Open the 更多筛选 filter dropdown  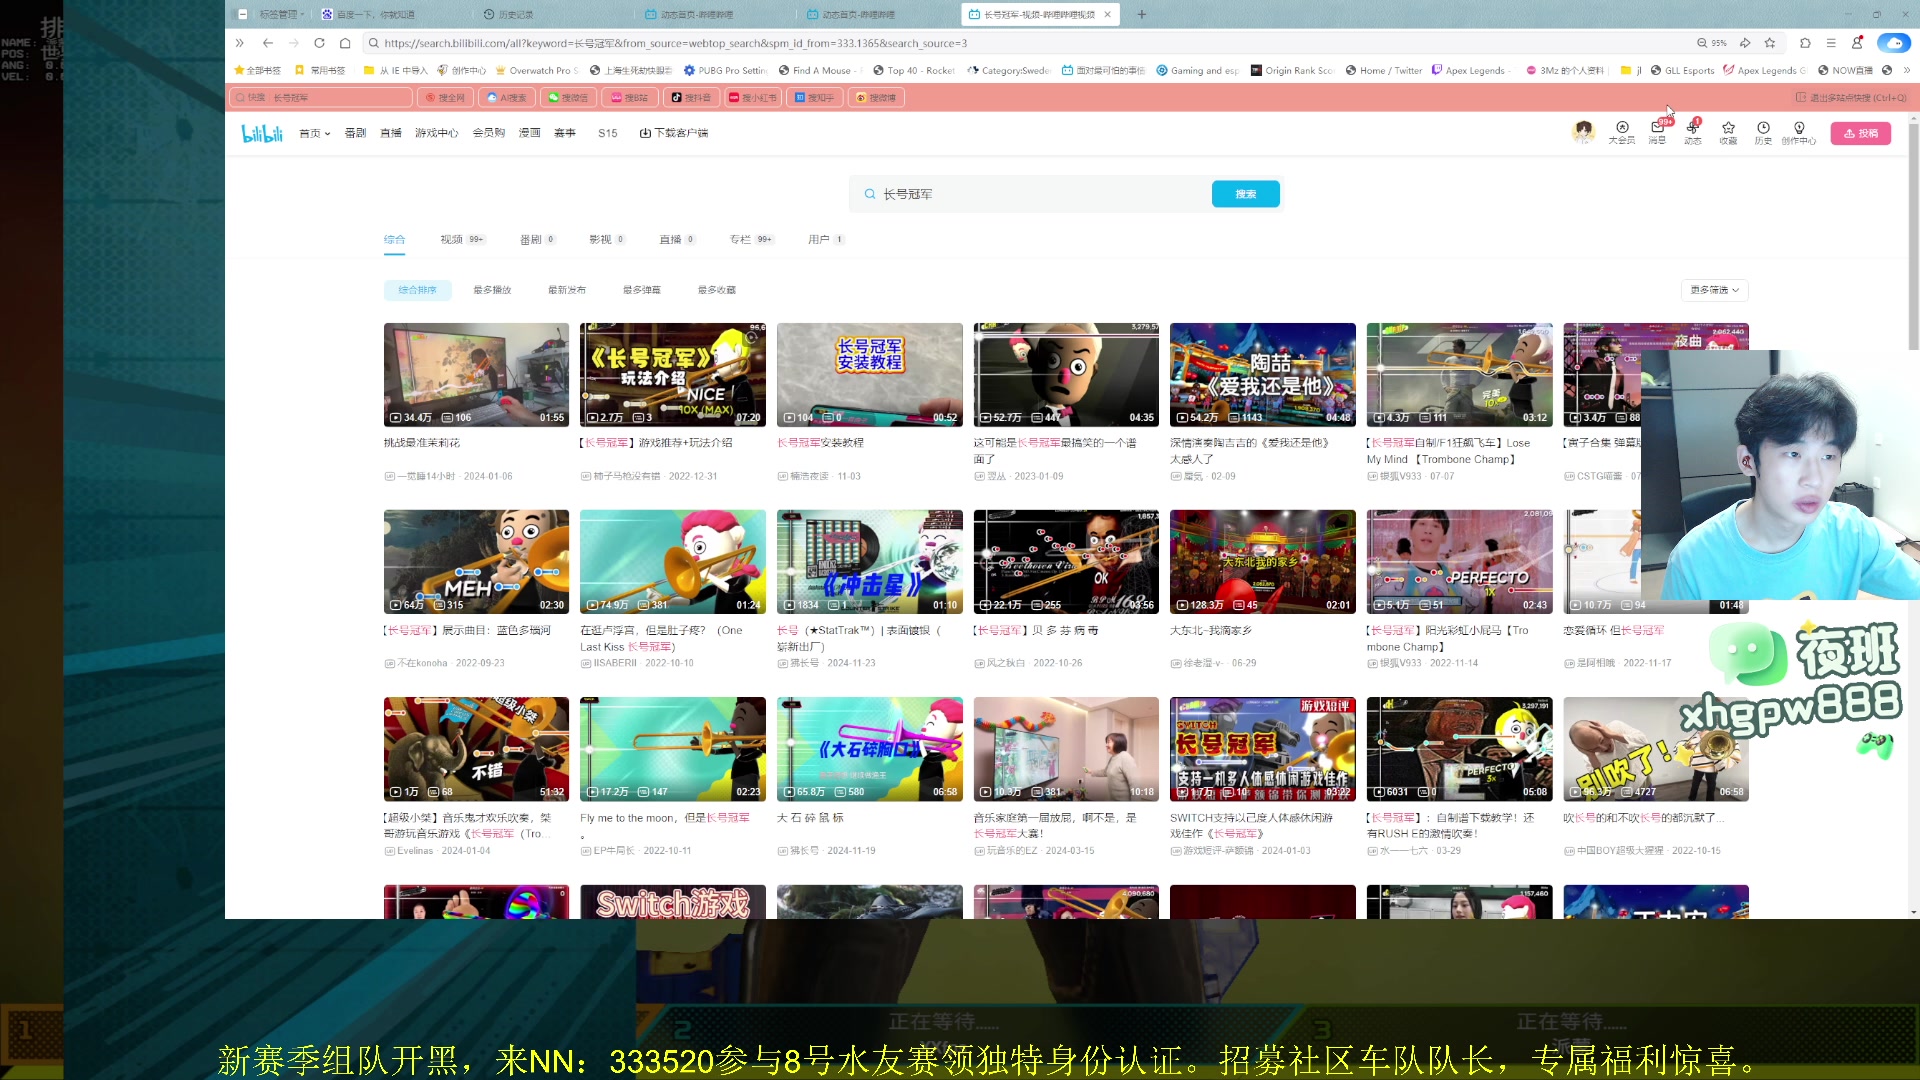click(x=1713, y=290)
